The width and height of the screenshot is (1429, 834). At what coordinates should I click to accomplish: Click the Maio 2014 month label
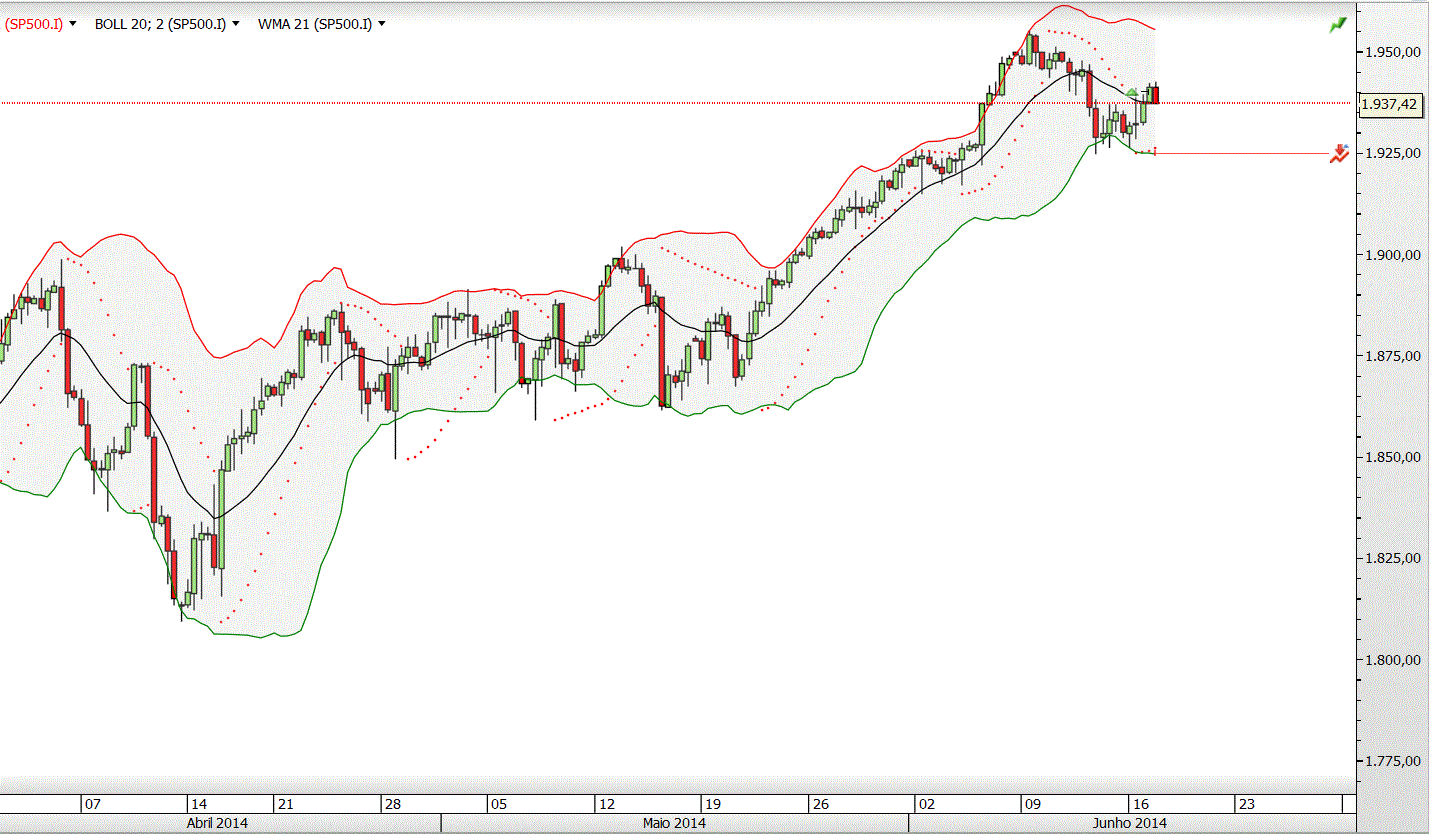[674, 823]
